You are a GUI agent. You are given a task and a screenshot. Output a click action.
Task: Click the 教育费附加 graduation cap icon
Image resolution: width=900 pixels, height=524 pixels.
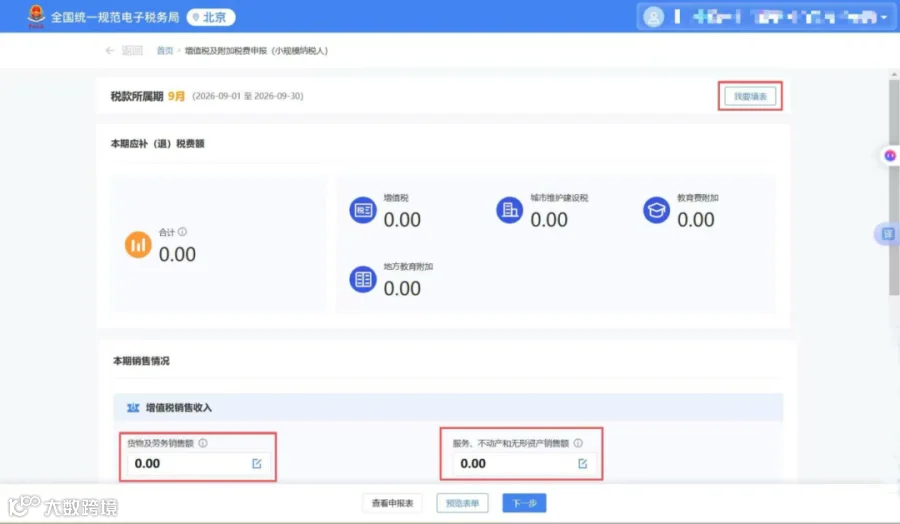click(656, 210)
